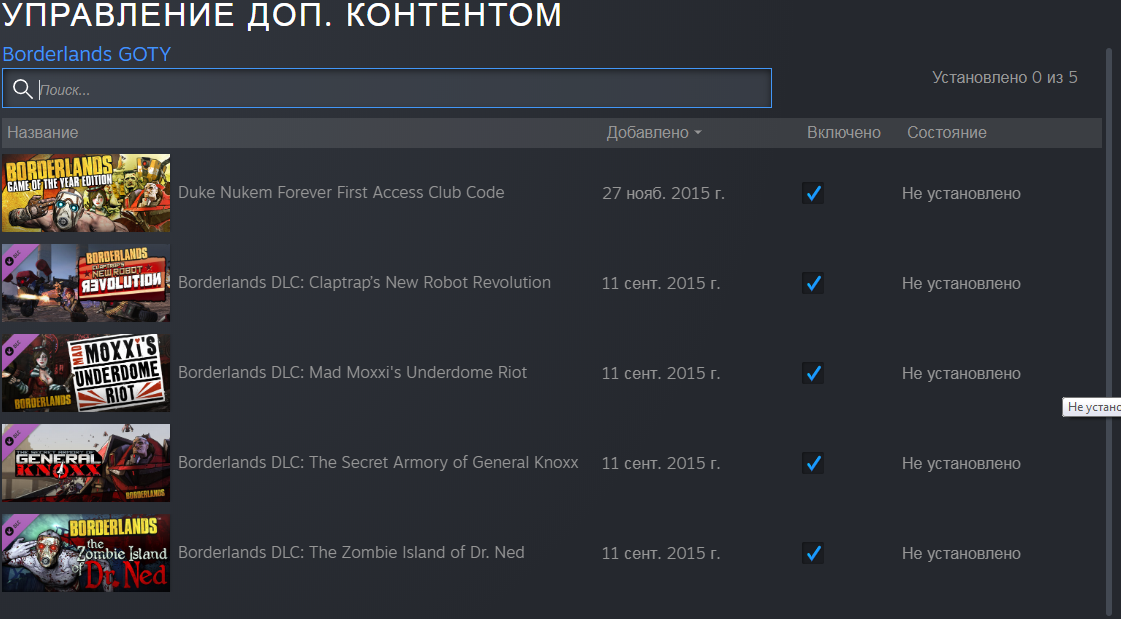Click the General Knoxx DLC artwork
The height and width of the screenshot is (619, 1121).
point(86,463)
